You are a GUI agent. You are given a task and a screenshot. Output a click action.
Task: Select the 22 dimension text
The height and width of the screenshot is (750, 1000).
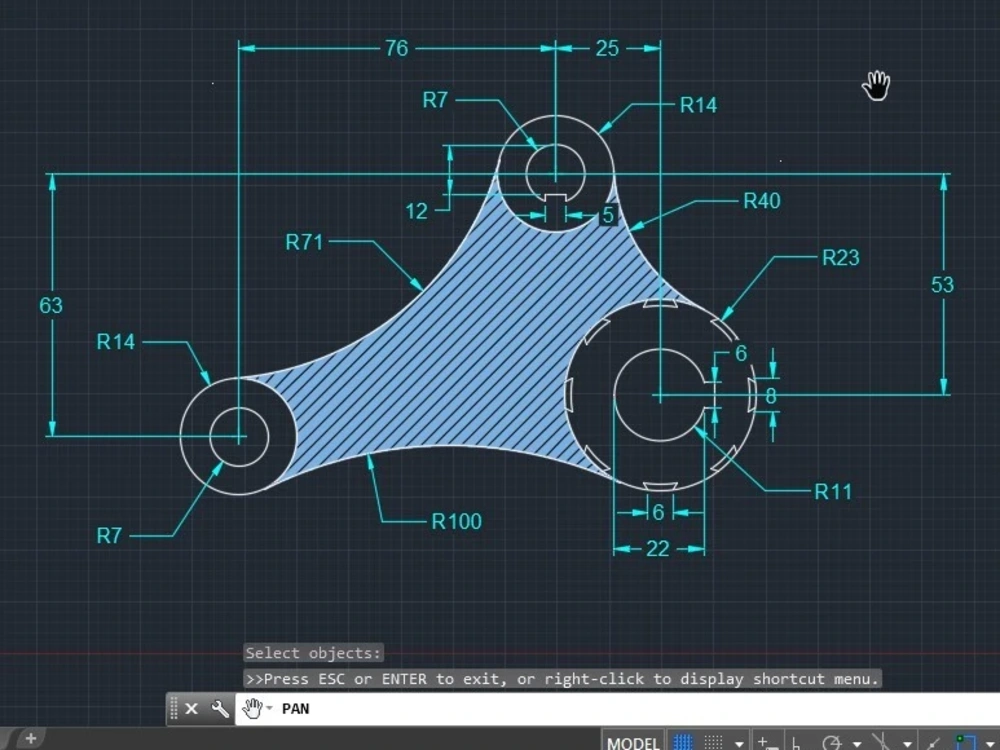658,549
